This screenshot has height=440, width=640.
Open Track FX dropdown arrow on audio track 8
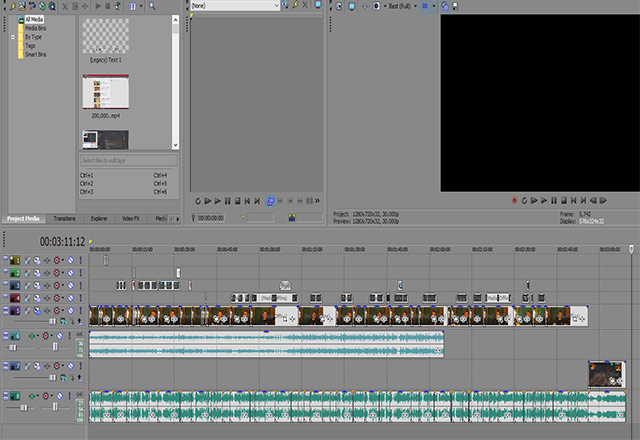(38, 396)
